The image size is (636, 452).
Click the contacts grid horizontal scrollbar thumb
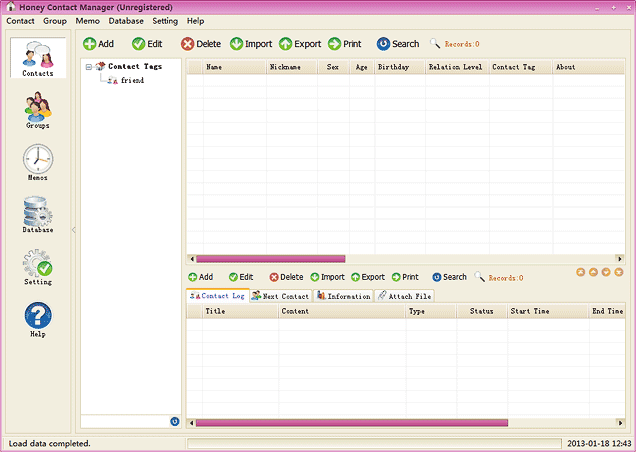tap(271, 259)
